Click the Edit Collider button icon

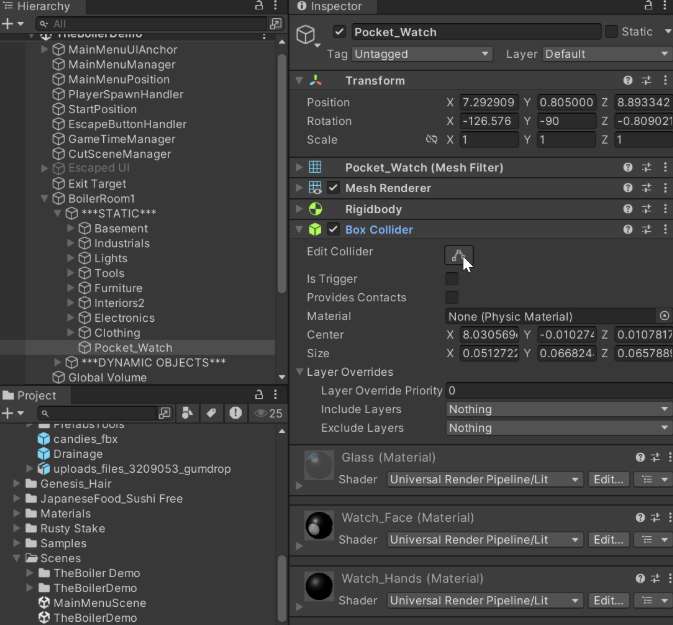(x=458, y=256)
